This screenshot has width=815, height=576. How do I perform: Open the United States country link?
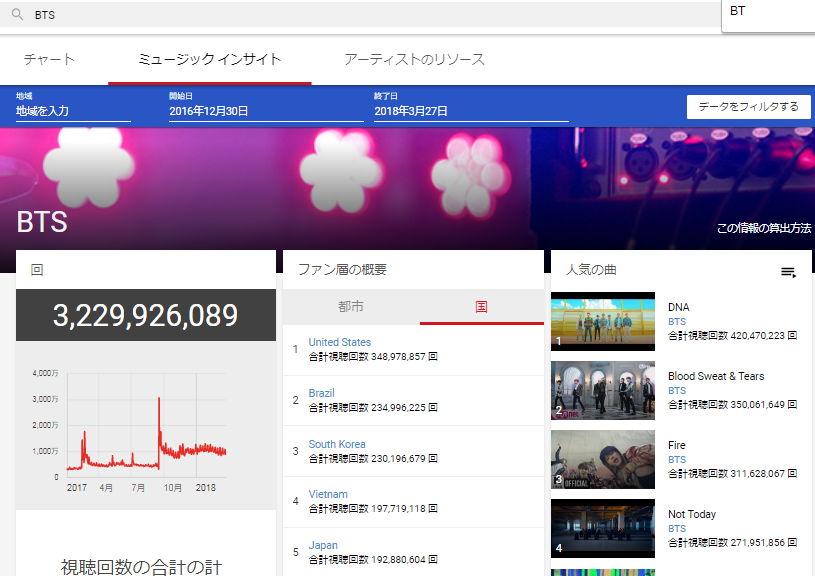point(339,342)
